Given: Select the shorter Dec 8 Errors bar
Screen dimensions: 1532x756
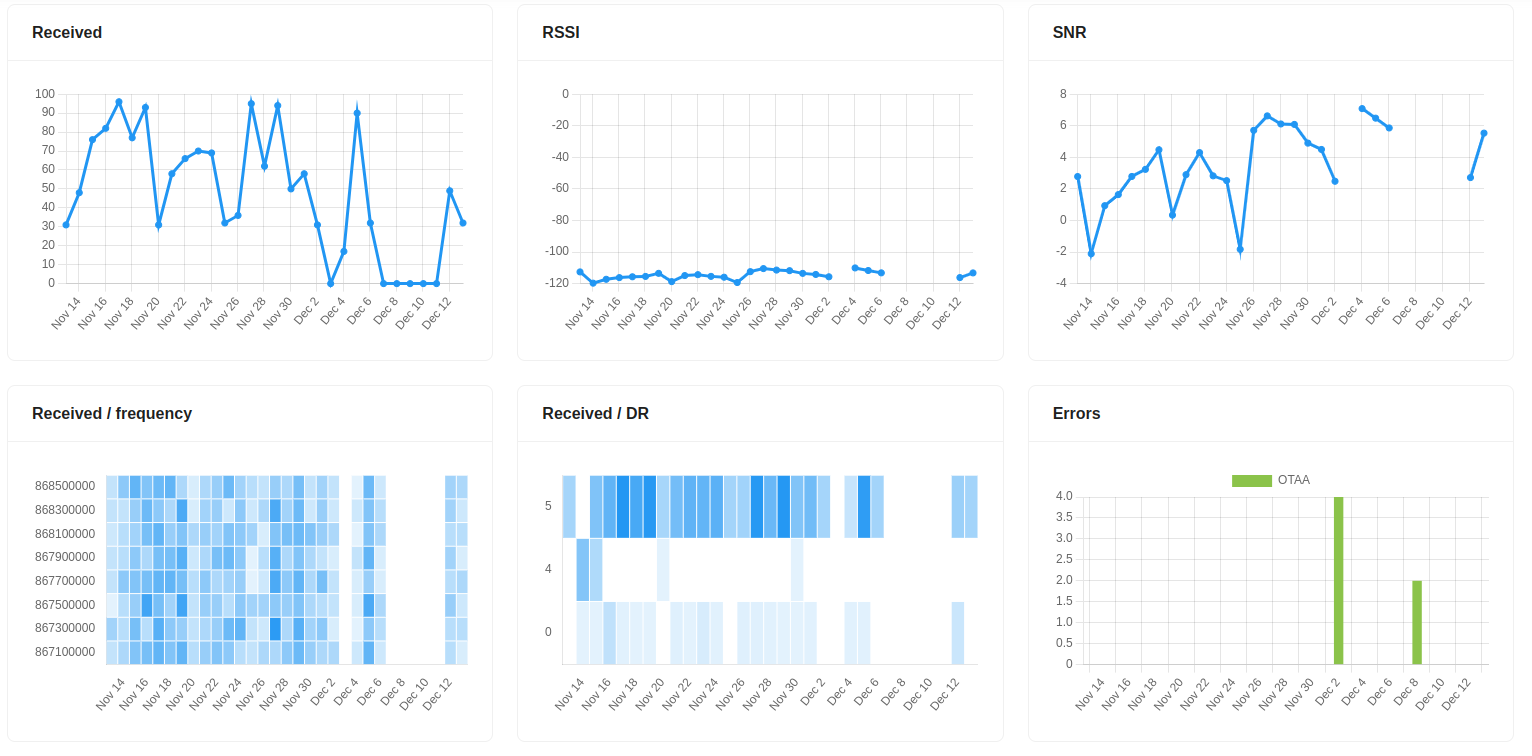Looking at the screenshot, I should 1417,622.
